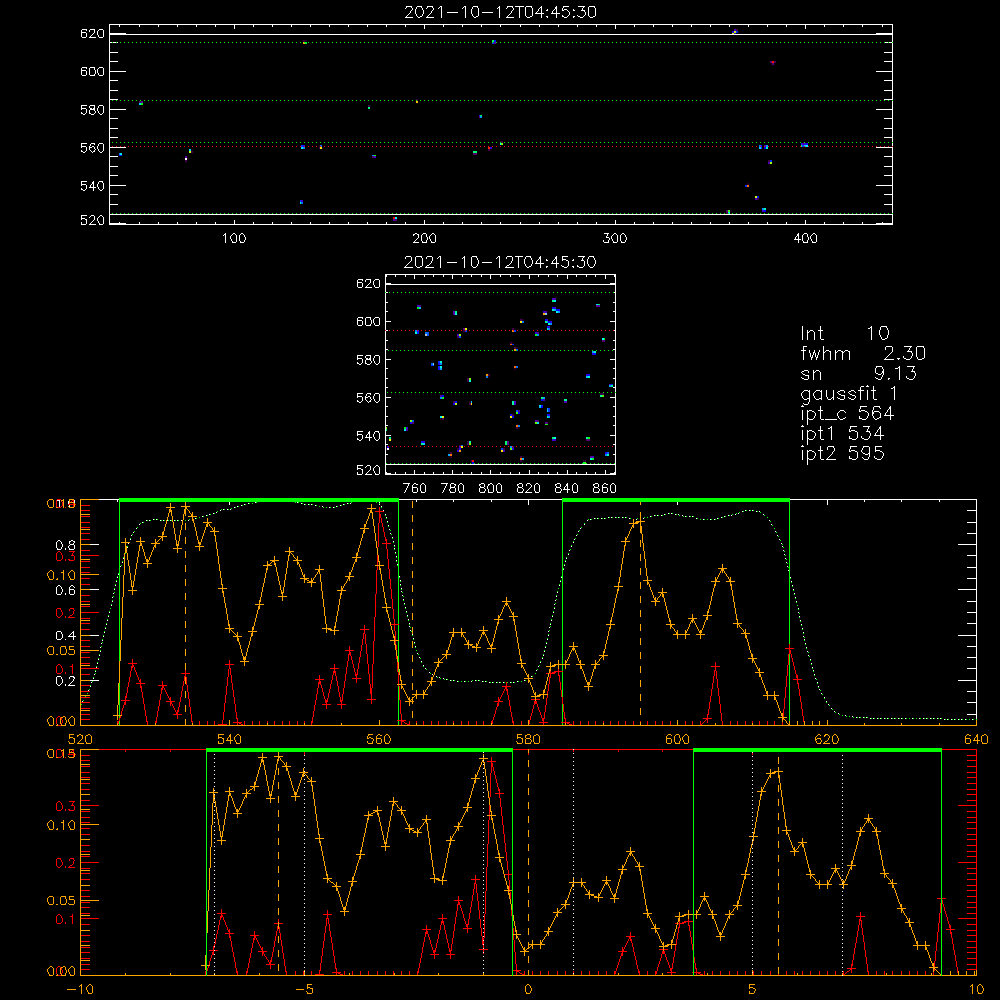The height and width of the screenshot is (1000, 1000).
Task: Click the x-axis tick label '300'
Action: [615, 239]
